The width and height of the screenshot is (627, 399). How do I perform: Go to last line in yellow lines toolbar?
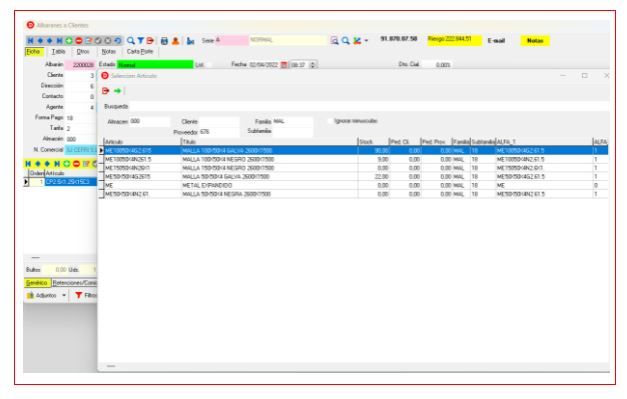point(57,164)
